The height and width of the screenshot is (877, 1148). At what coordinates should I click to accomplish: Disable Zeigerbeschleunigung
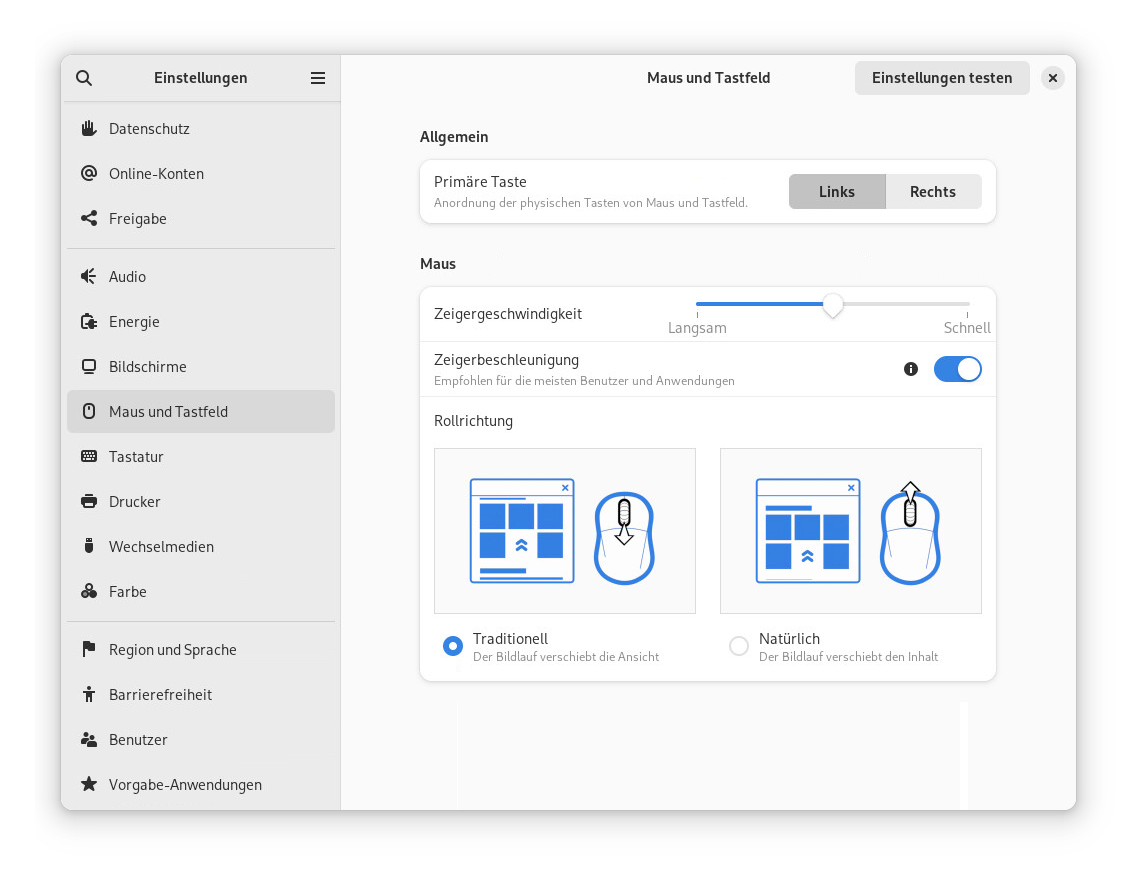[957, 369]
